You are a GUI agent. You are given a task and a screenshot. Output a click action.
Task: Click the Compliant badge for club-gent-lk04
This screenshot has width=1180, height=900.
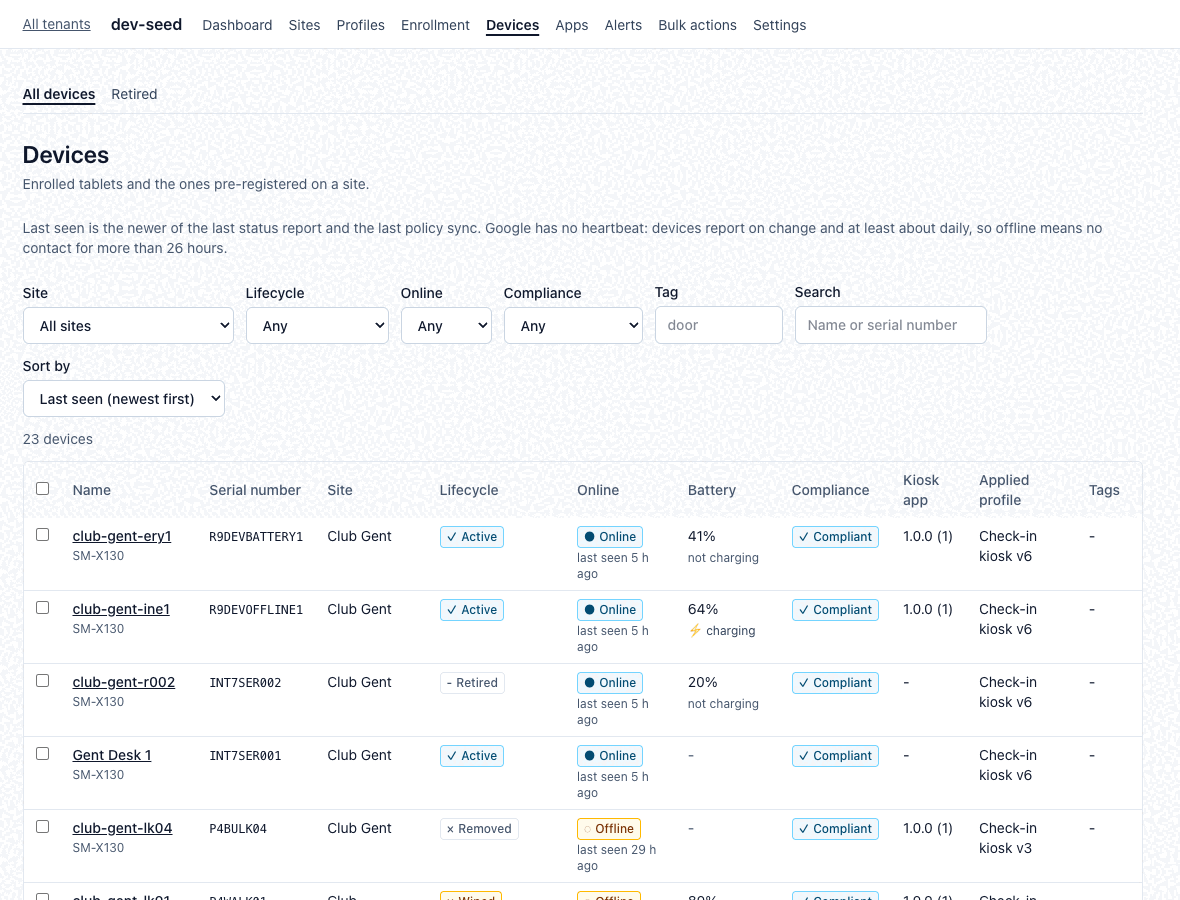pyautogui.click(x=835, y=829)
